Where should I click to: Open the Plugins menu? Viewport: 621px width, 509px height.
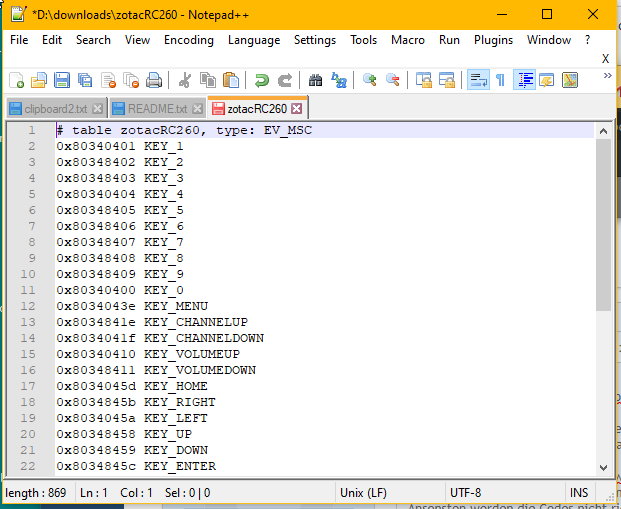click(x=493, y=40)
